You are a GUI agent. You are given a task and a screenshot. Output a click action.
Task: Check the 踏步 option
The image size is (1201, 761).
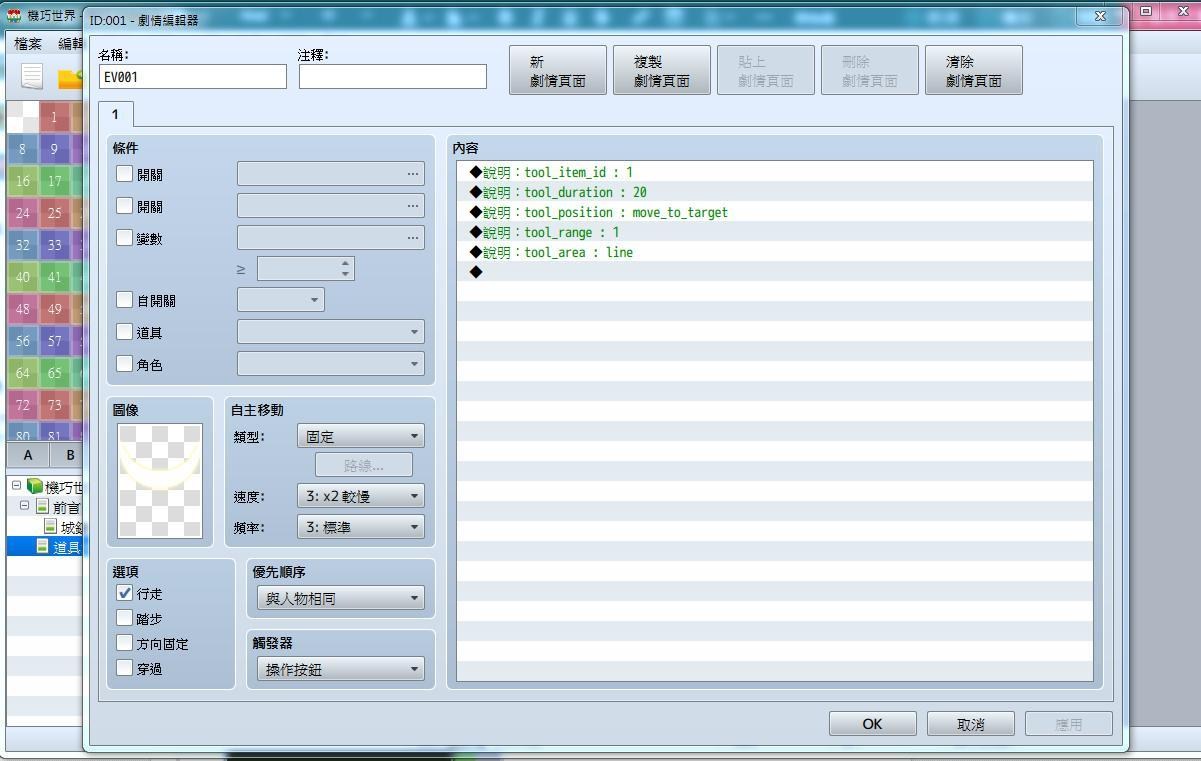tap(124, 618)
